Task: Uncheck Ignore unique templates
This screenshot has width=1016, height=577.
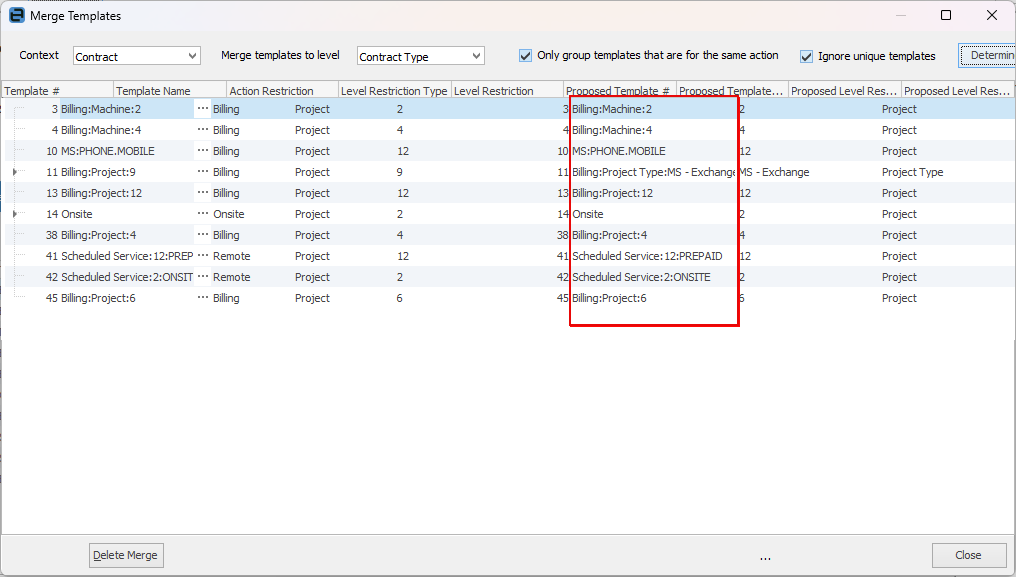Action: (806, 56)
